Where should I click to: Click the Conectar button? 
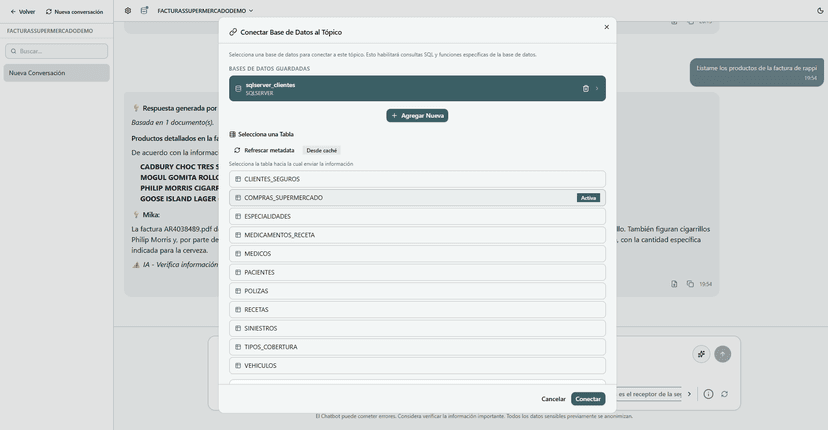[588, 399]
